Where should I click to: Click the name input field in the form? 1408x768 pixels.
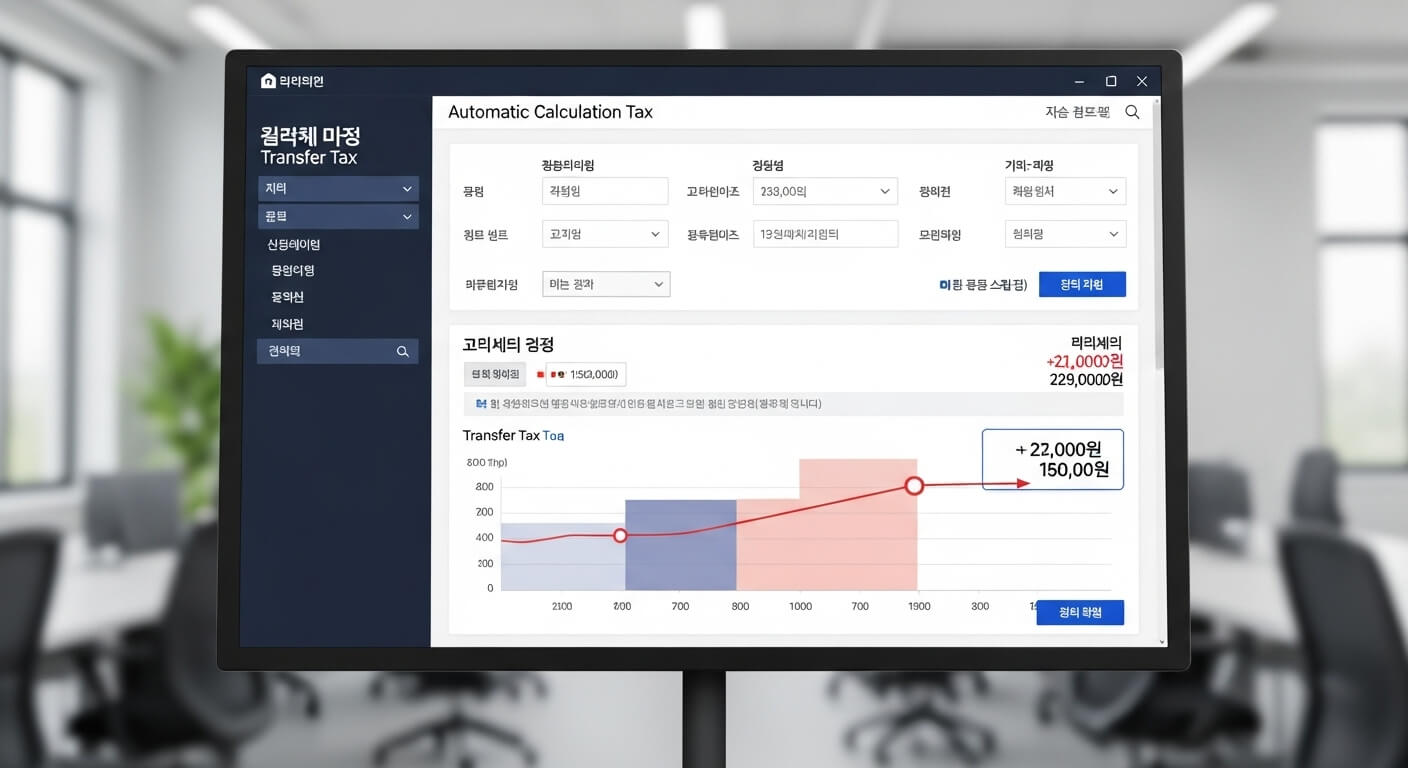click(604, 191)
